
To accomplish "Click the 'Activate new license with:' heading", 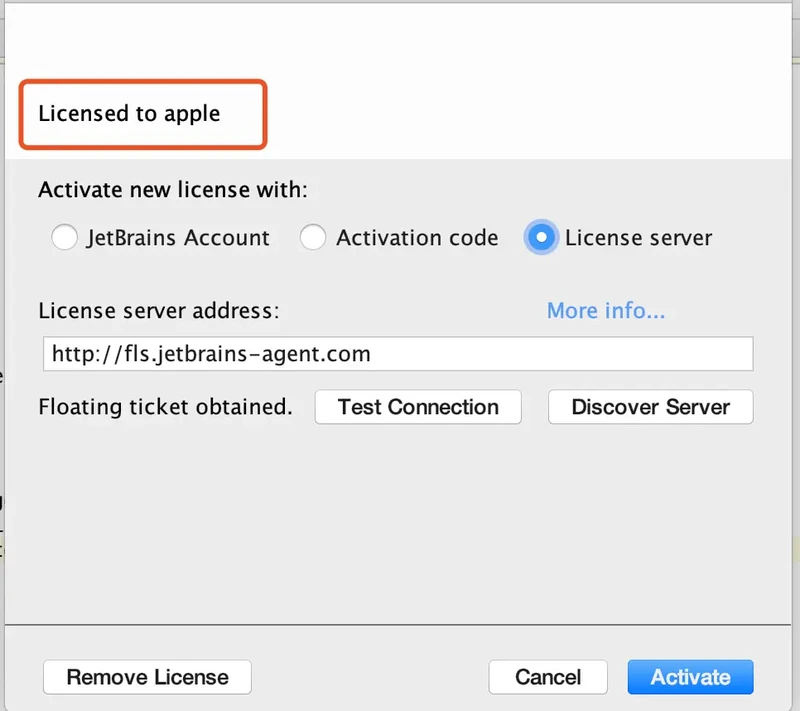I will (173, 189).
